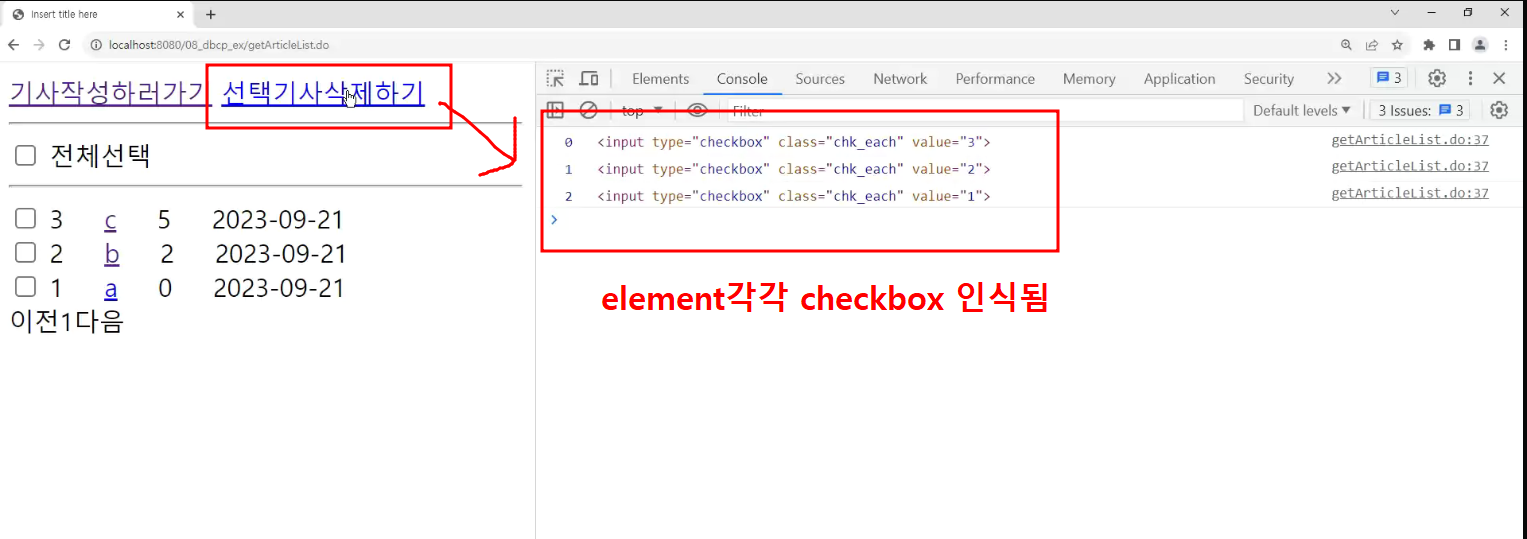Open DevTools settings gear
The width and height of the screenshot is (1527, 539).
1437,78
